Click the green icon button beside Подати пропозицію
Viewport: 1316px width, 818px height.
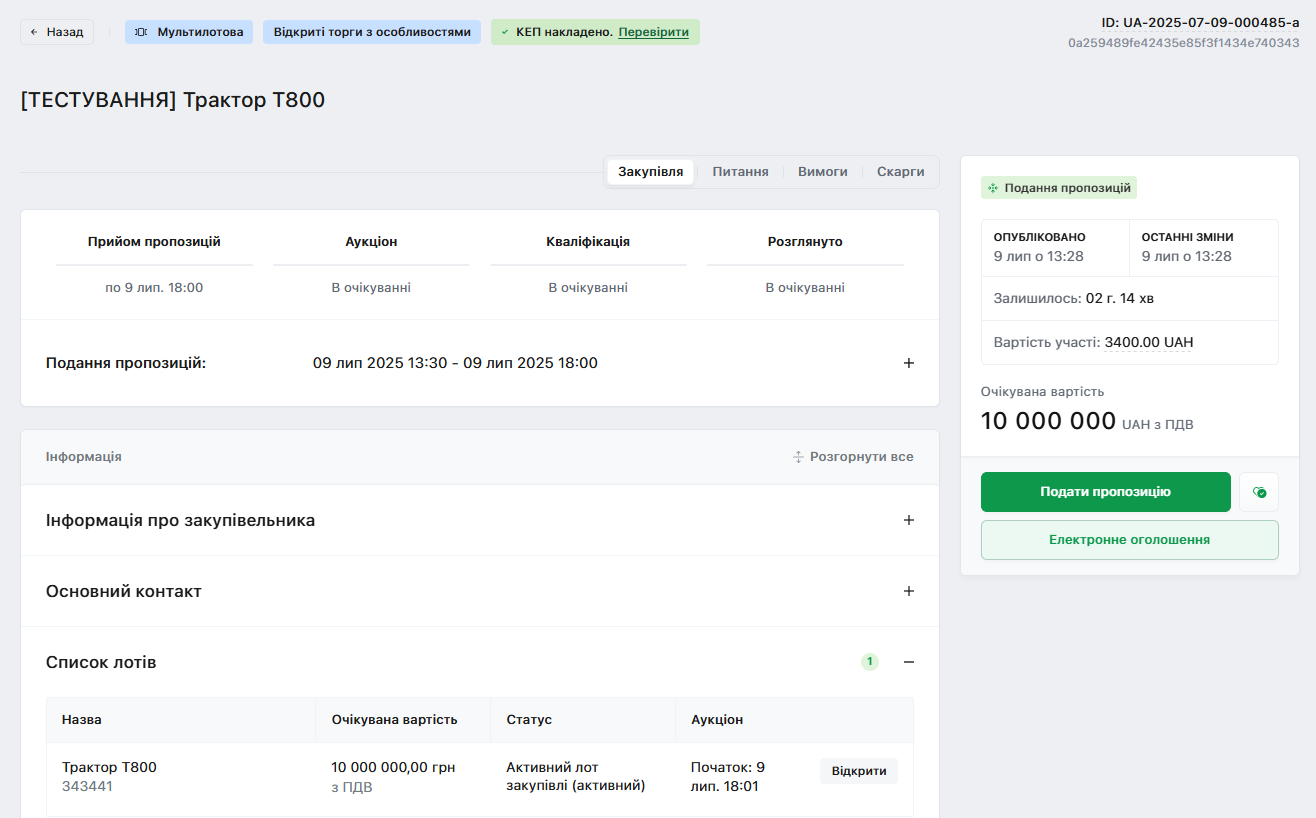pos(1259,492)
